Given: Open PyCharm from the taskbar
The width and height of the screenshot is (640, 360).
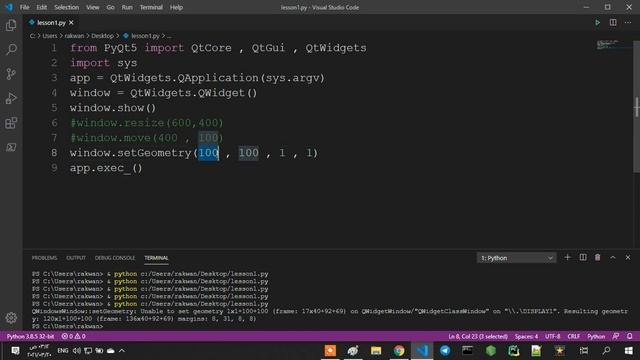Looking at the screenshot, I should (x=513, y=351).
